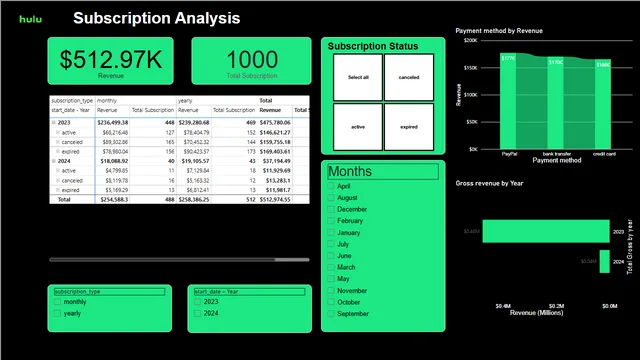Tick the December month checkbox
The height and width of the screenshot is (360, 640).
331,209
